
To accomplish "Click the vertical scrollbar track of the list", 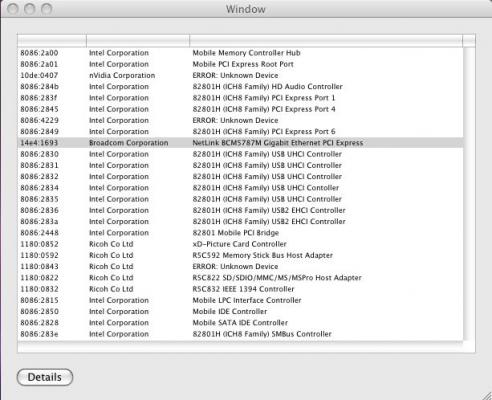I will click(469, 193).
